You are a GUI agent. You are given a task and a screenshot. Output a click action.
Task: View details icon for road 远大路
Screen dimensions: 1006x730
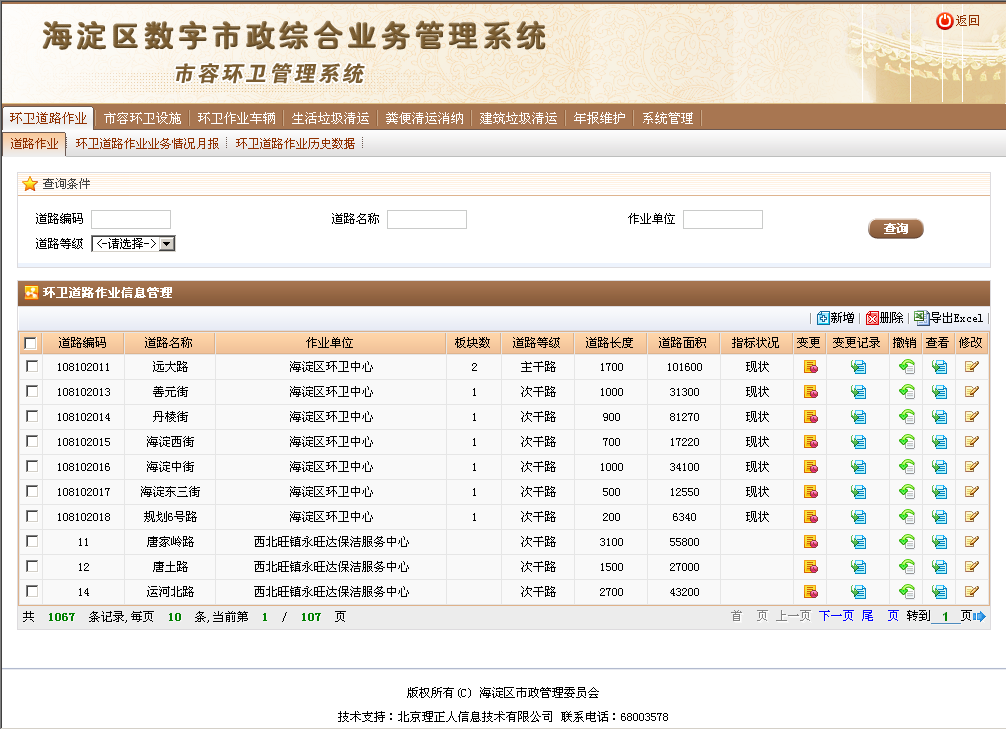click(939, 367)
